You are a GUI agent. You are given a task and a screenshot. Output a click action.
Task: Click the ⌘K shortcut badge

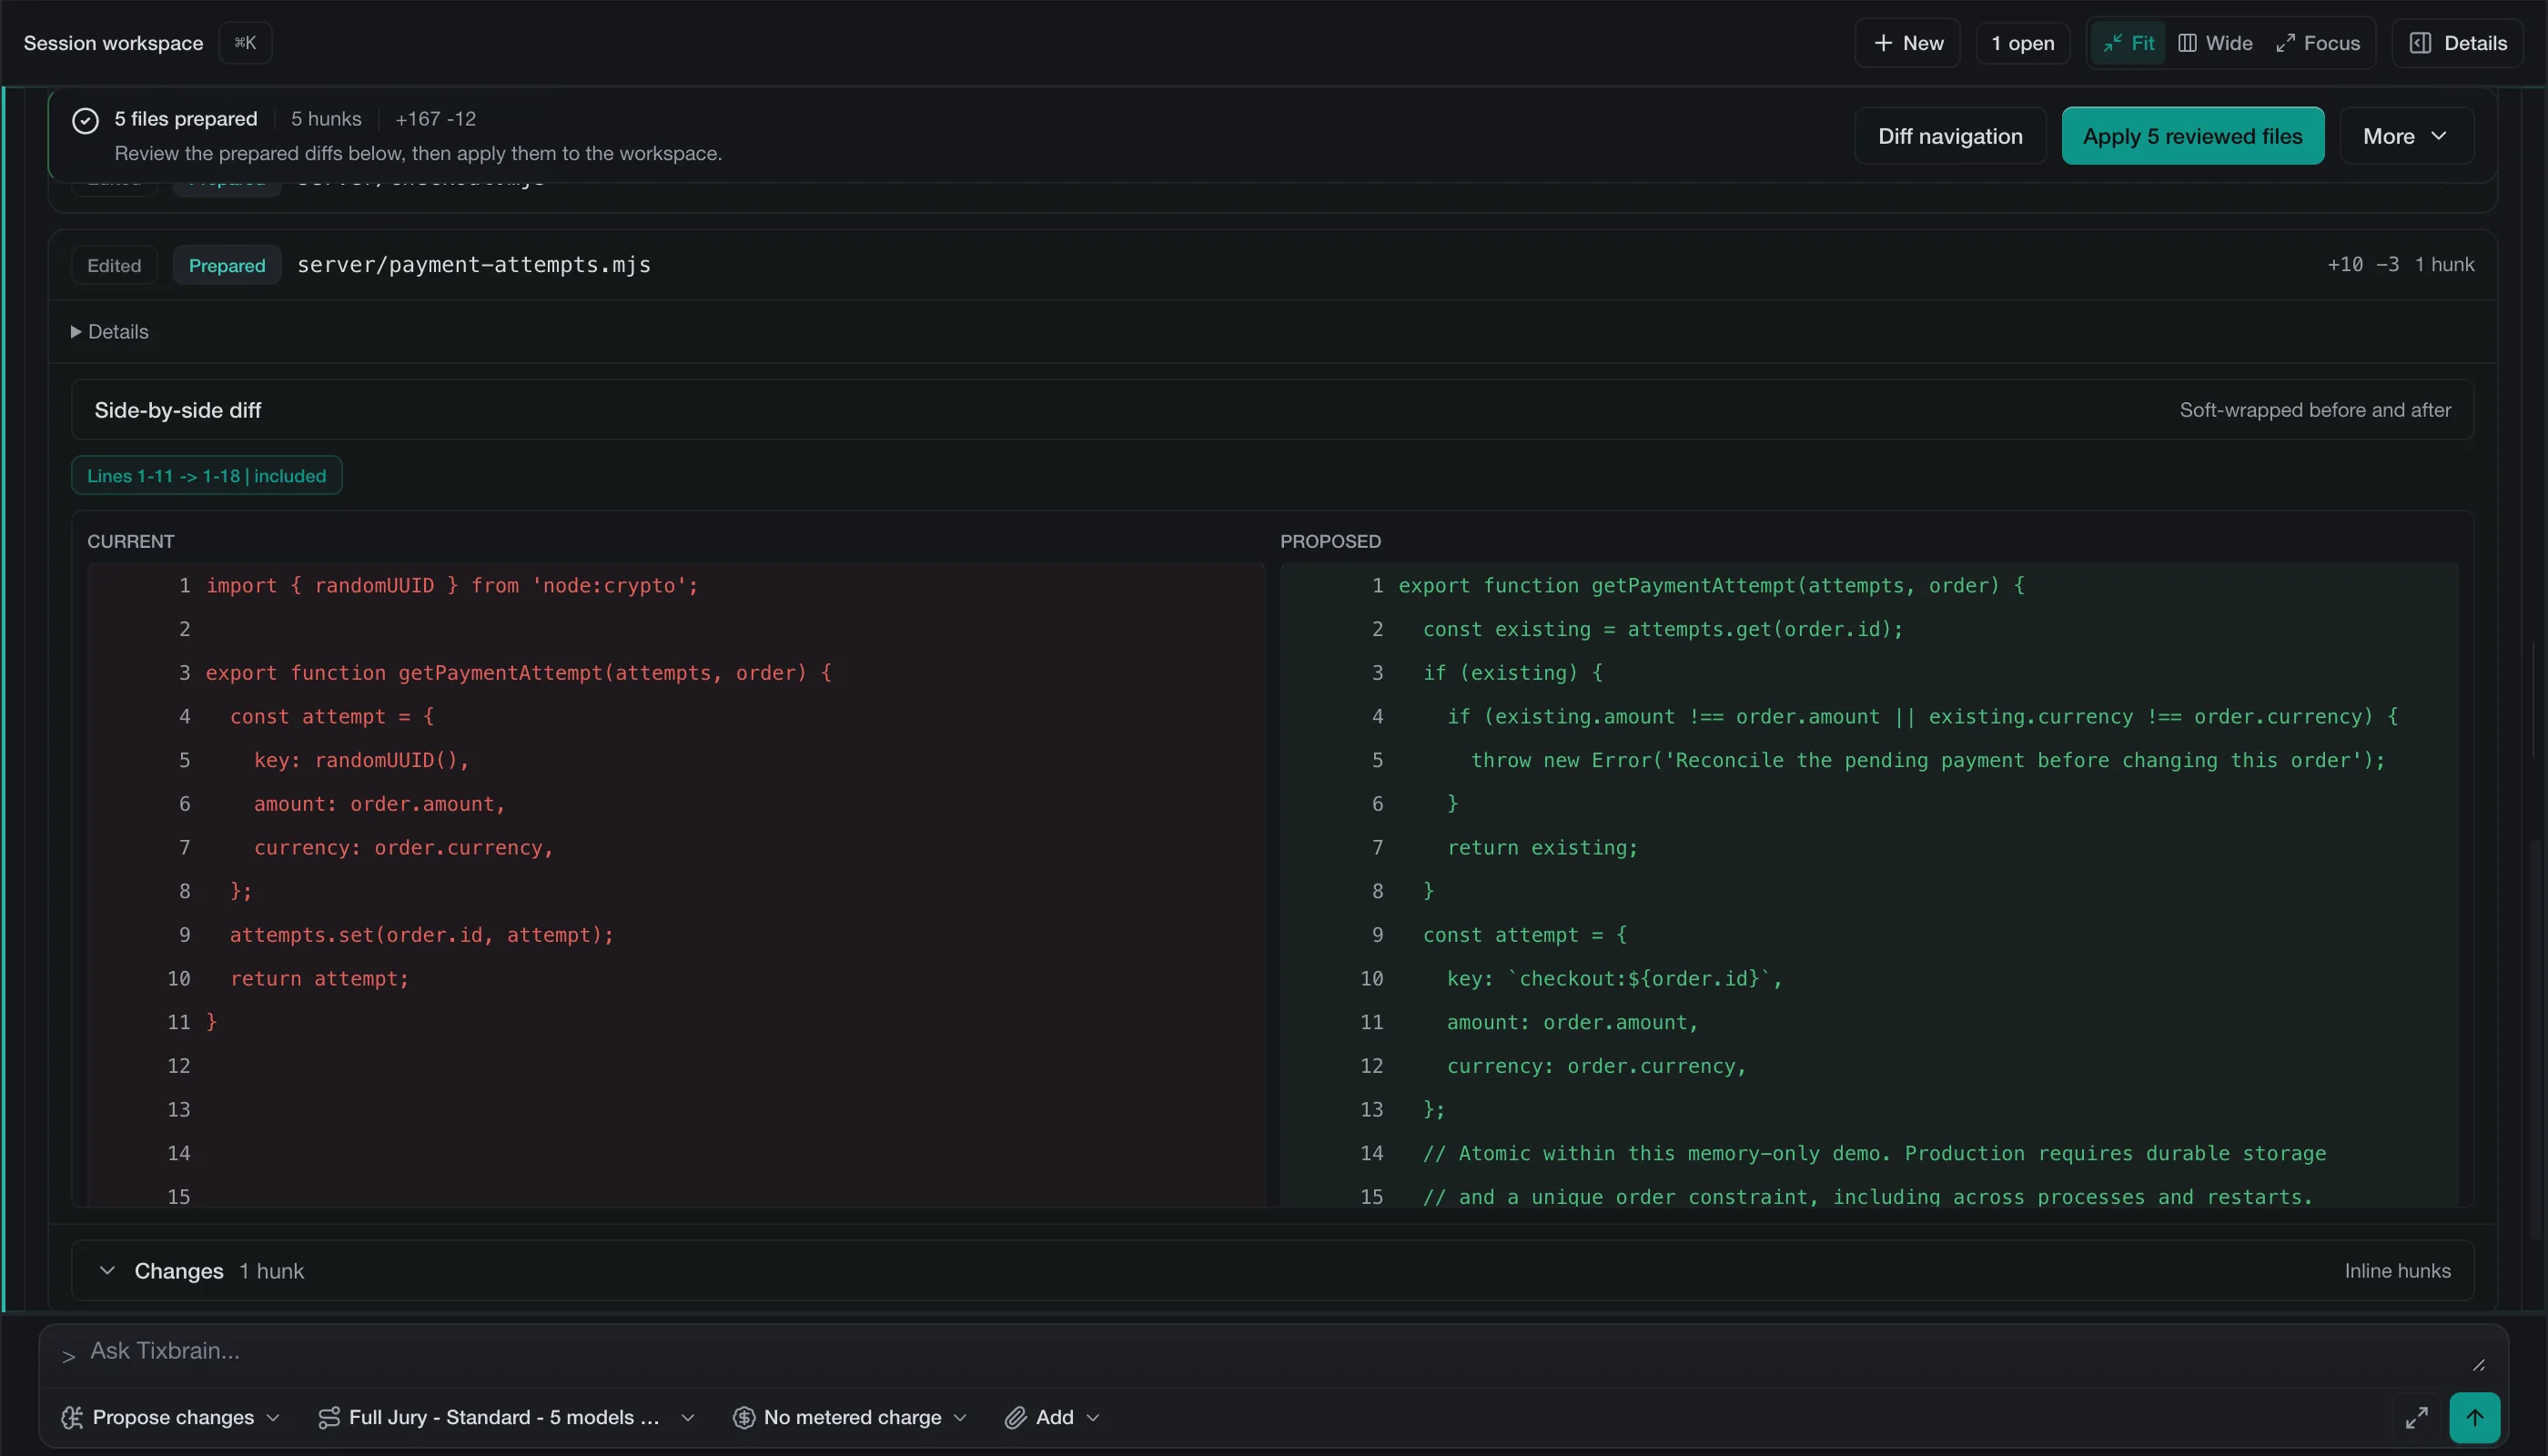[x=245, y=43]
